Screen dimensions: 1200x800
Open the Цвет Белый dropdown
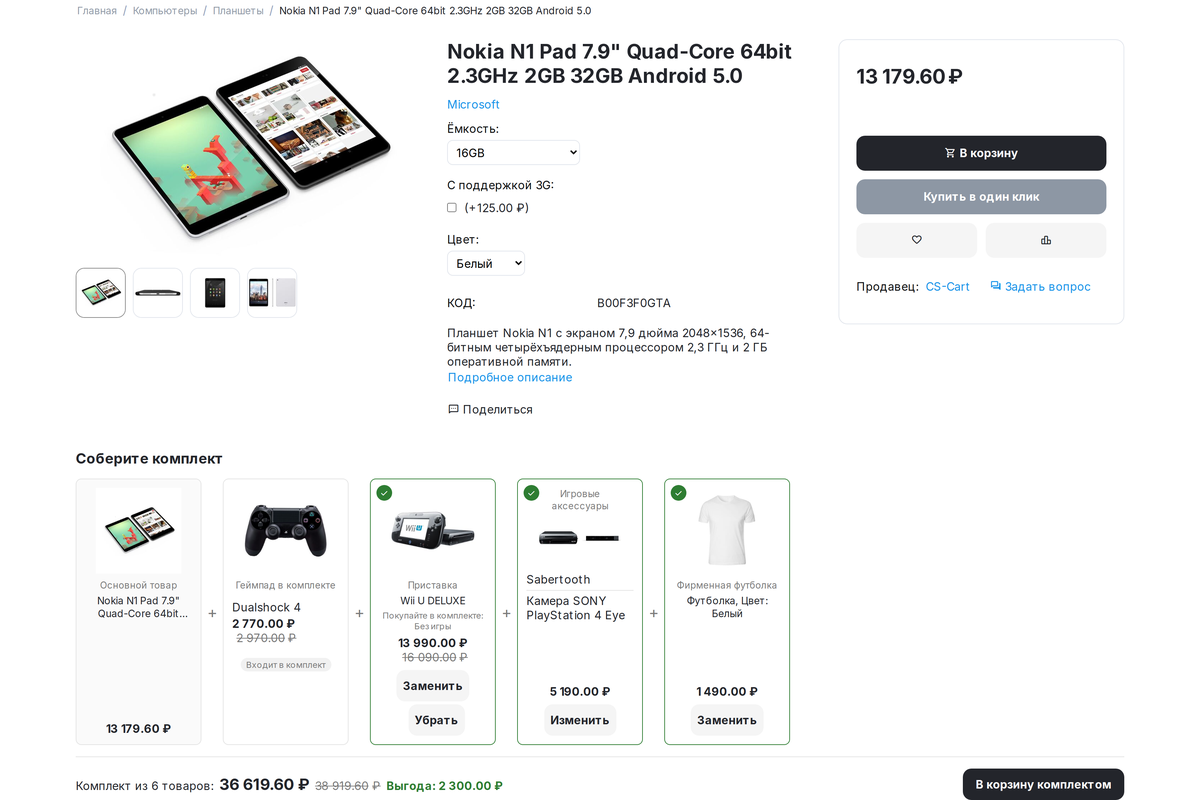(x=486, y=264)
